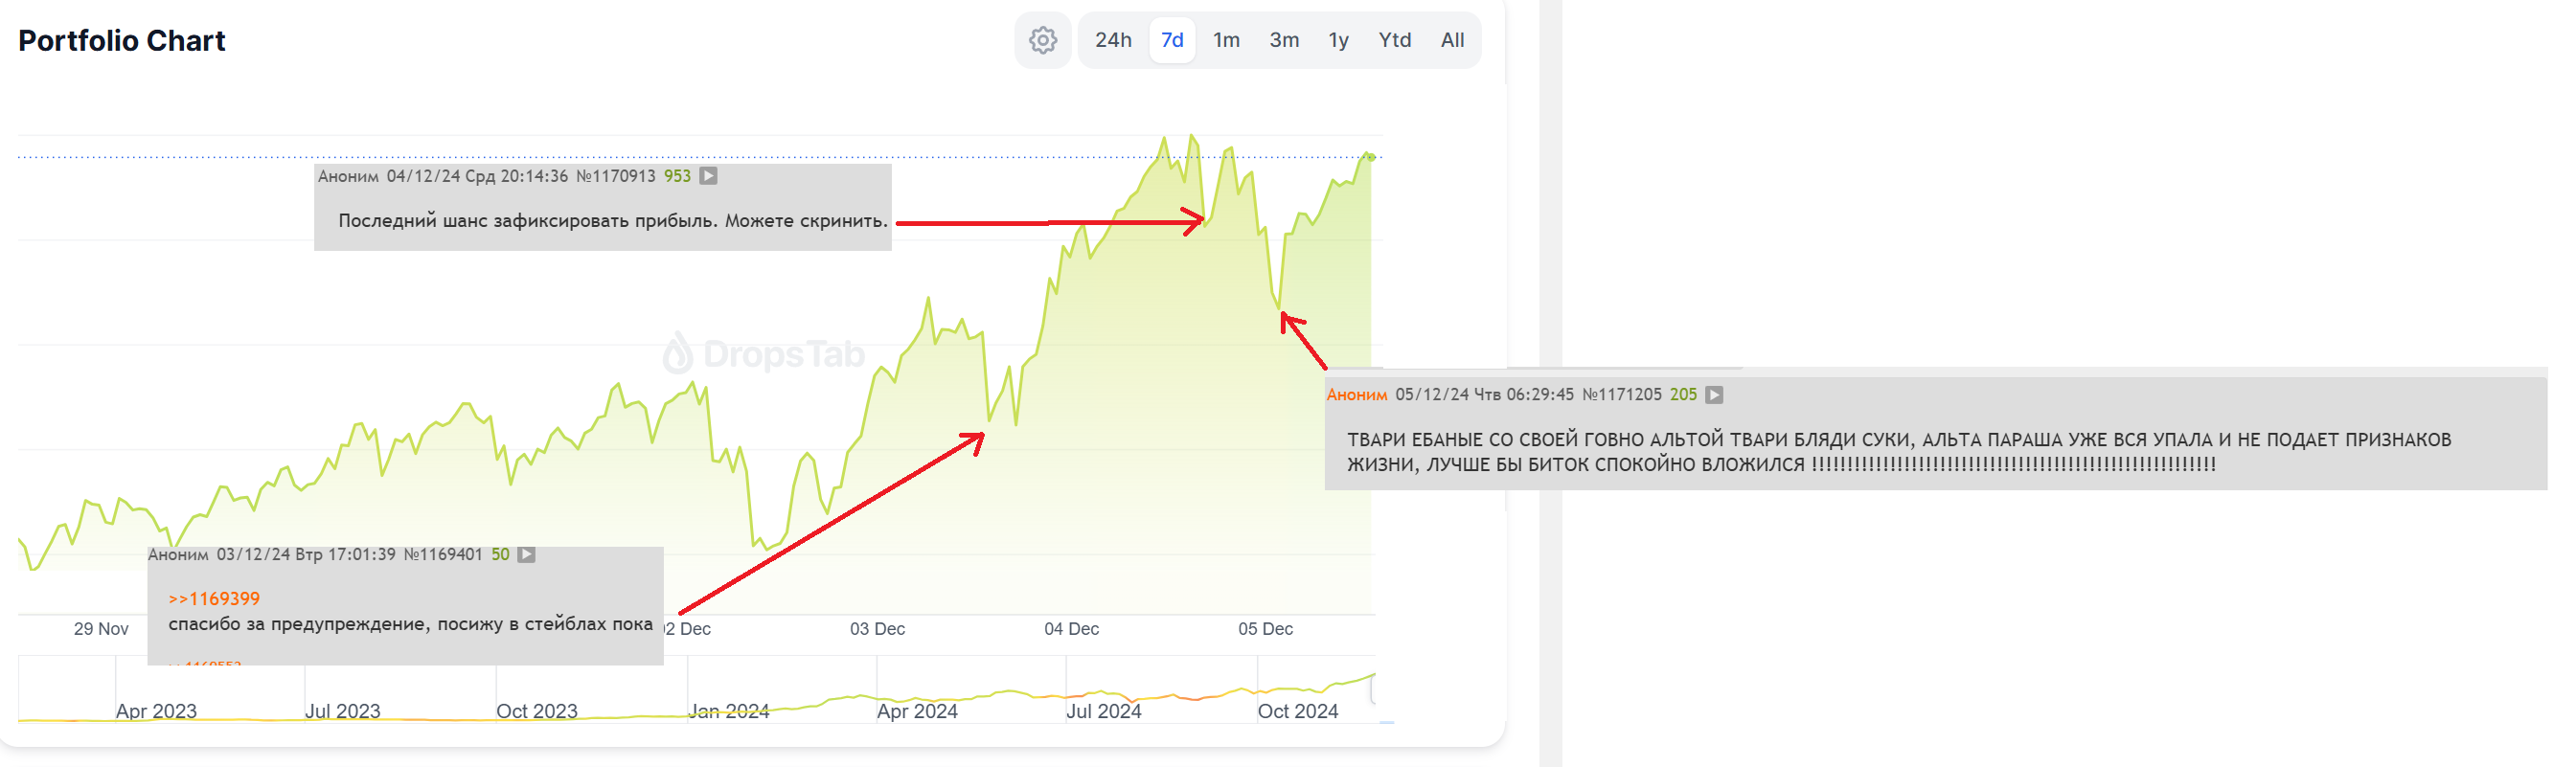Viewport: 2576px width, 767px height.
Task: Click post number №1171205
Action: click(1621, 395)
